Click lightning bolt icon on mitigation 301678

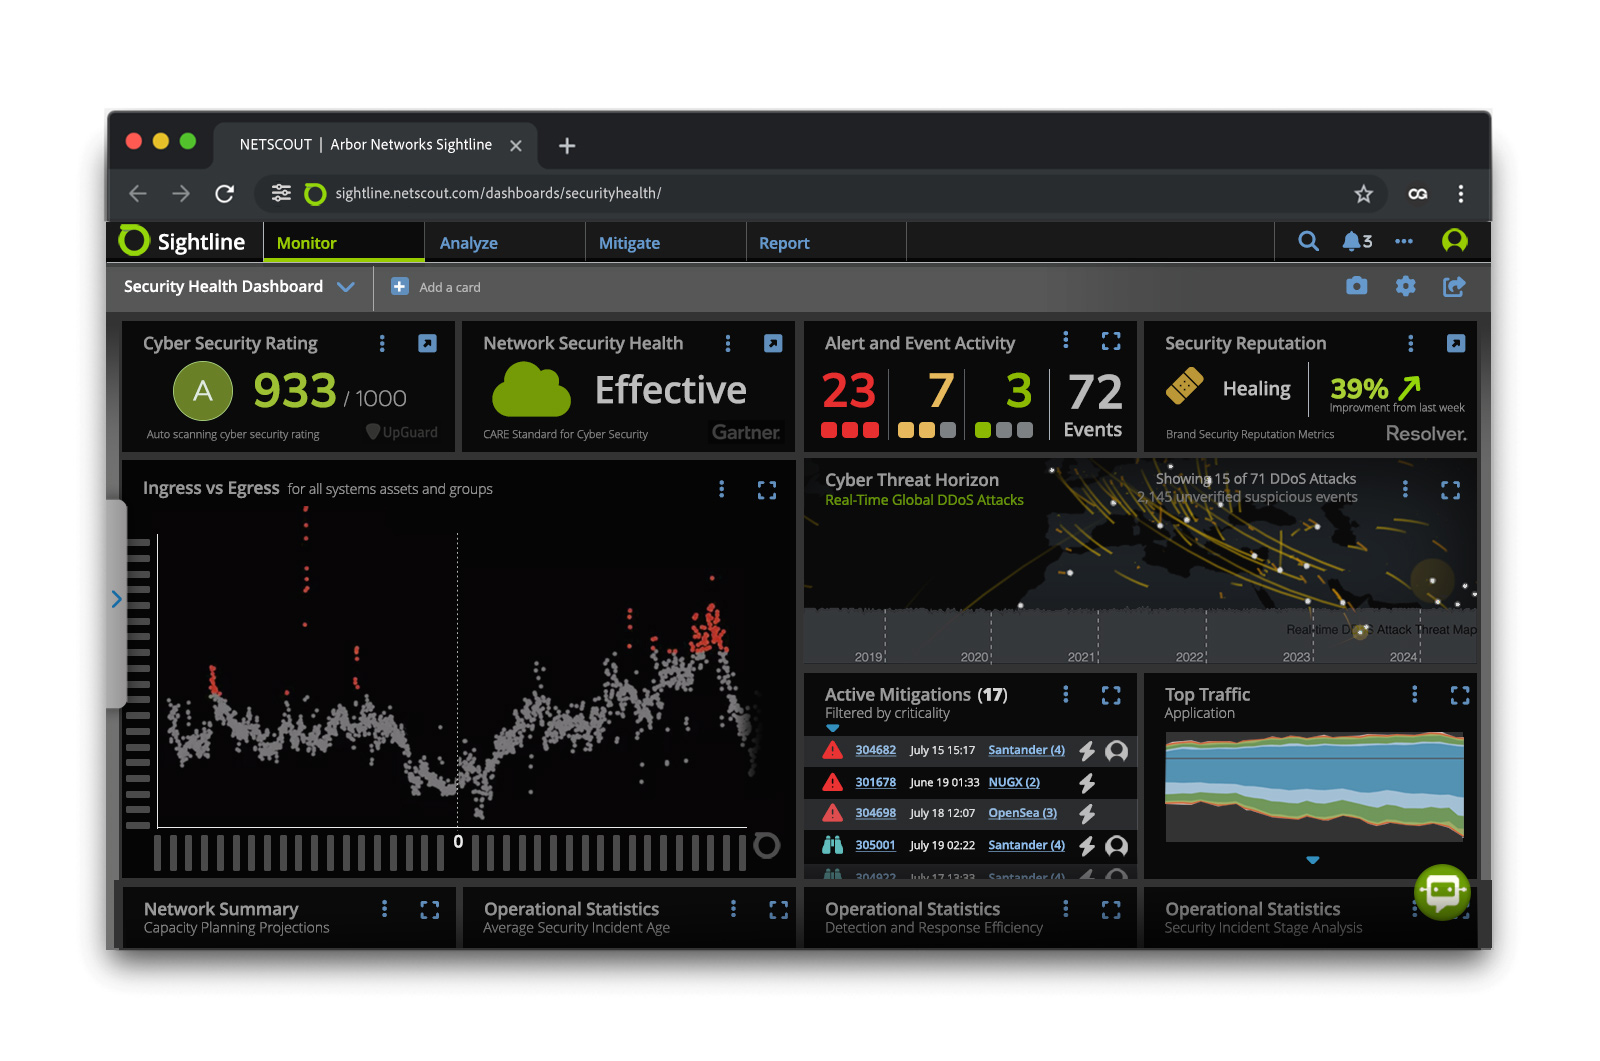tap(1087, 783)
